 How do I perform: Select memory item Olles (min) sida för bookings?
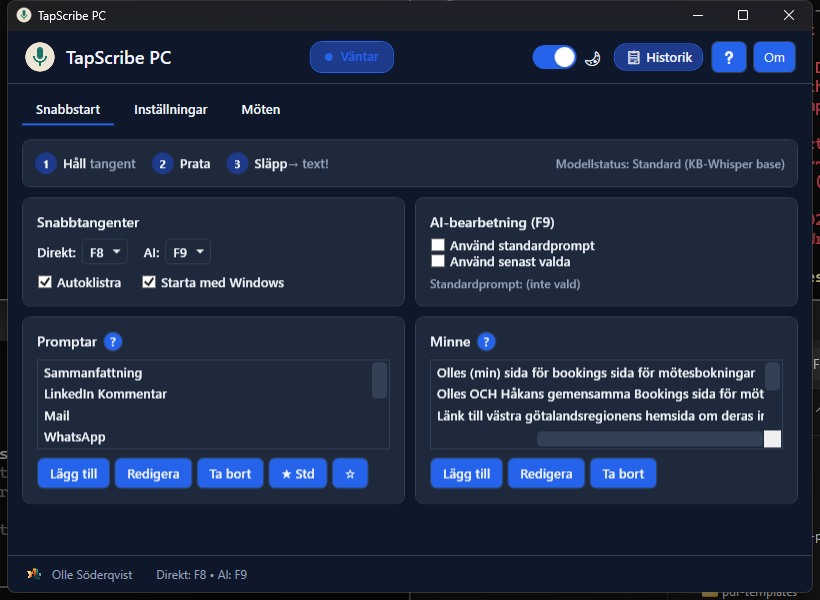598,372
